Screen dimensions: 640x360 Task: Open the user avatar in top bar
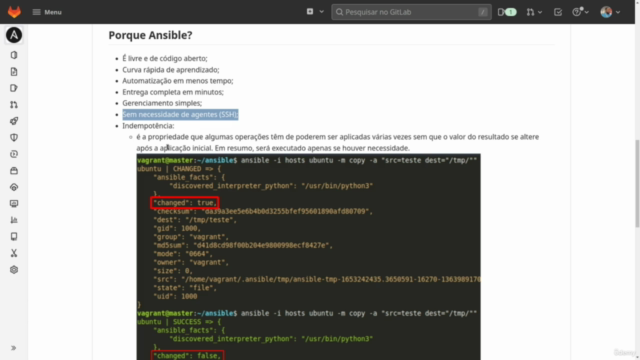606,12
